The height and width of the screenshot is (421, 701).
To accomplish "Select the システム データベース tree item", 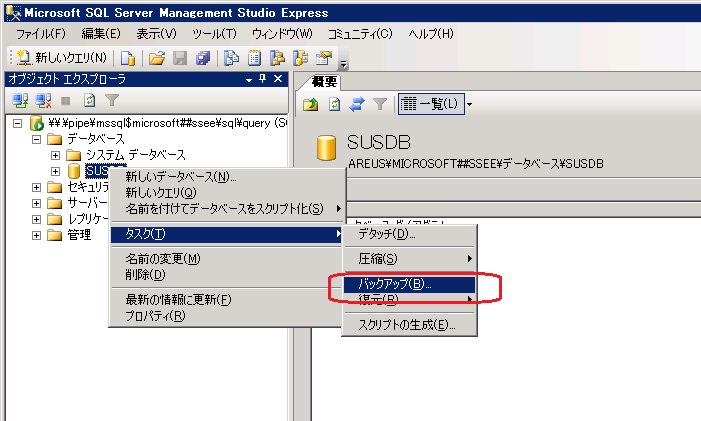I will (x=135, y=155).
